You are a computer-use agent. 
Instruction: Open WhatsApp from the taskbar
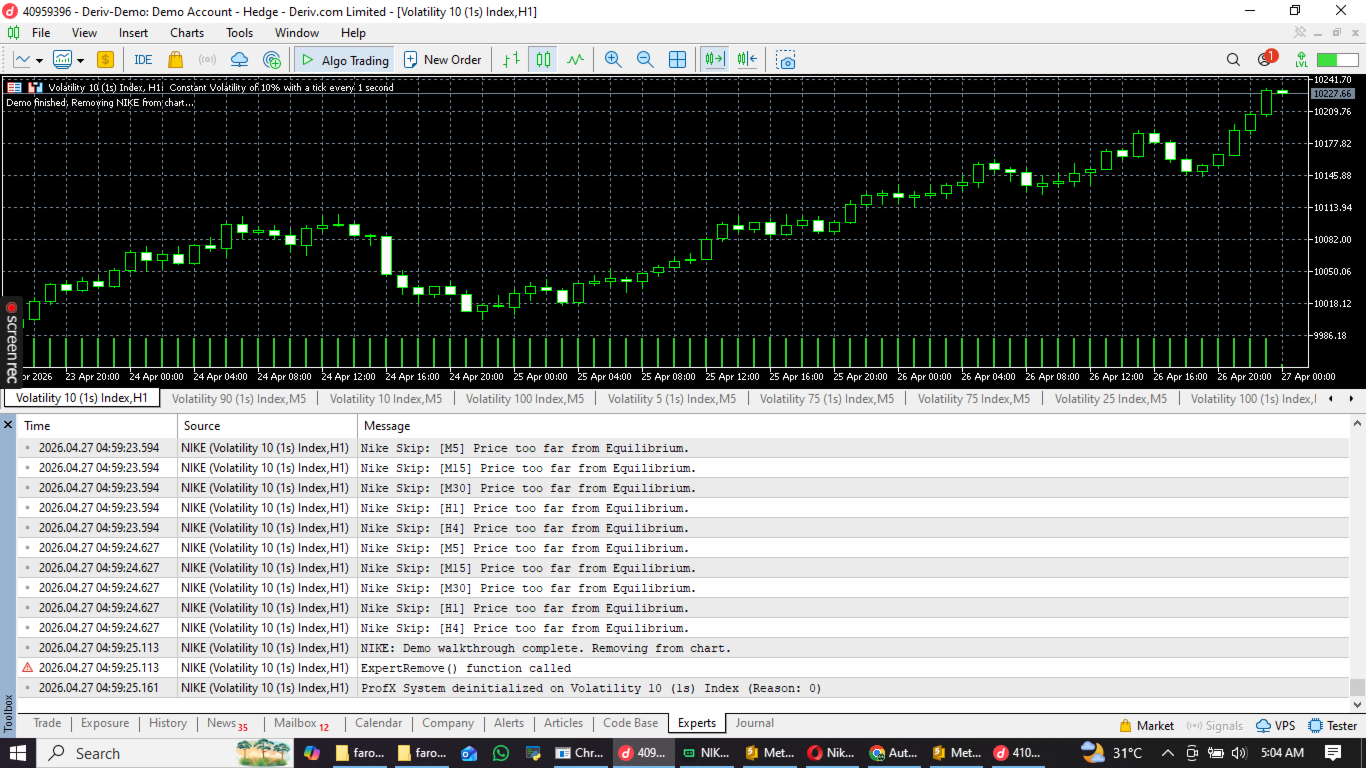click(x=501, y=753)
